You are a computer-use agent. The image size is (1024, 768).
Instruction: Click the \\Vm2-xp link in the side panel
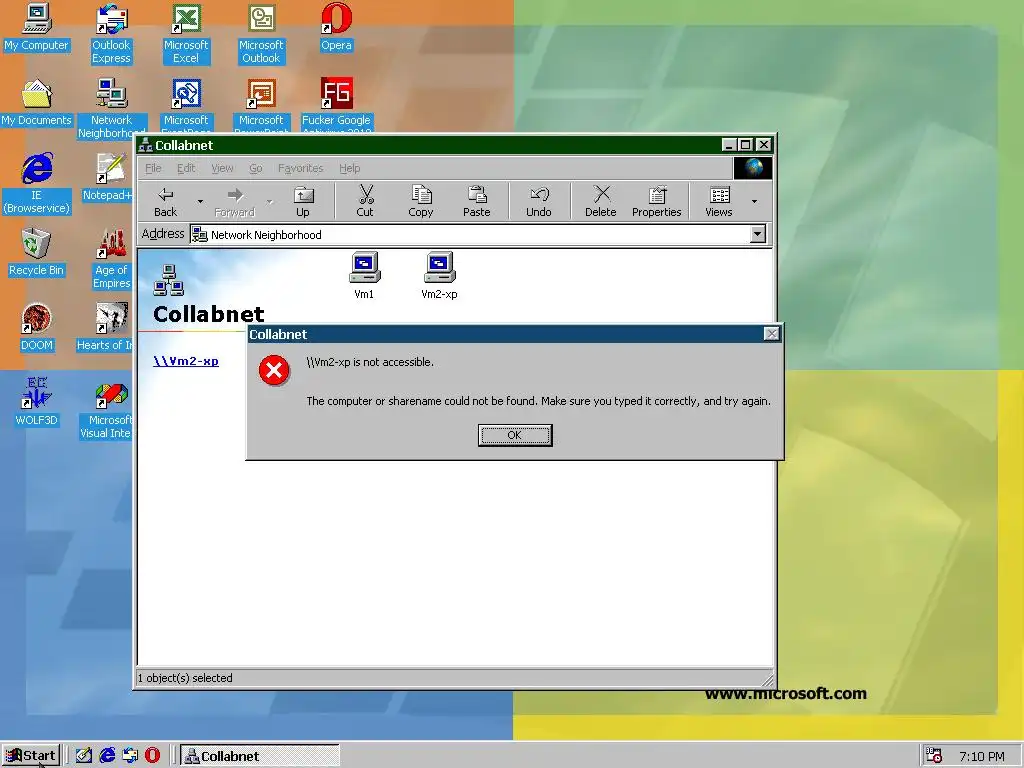tap(186, 361)
